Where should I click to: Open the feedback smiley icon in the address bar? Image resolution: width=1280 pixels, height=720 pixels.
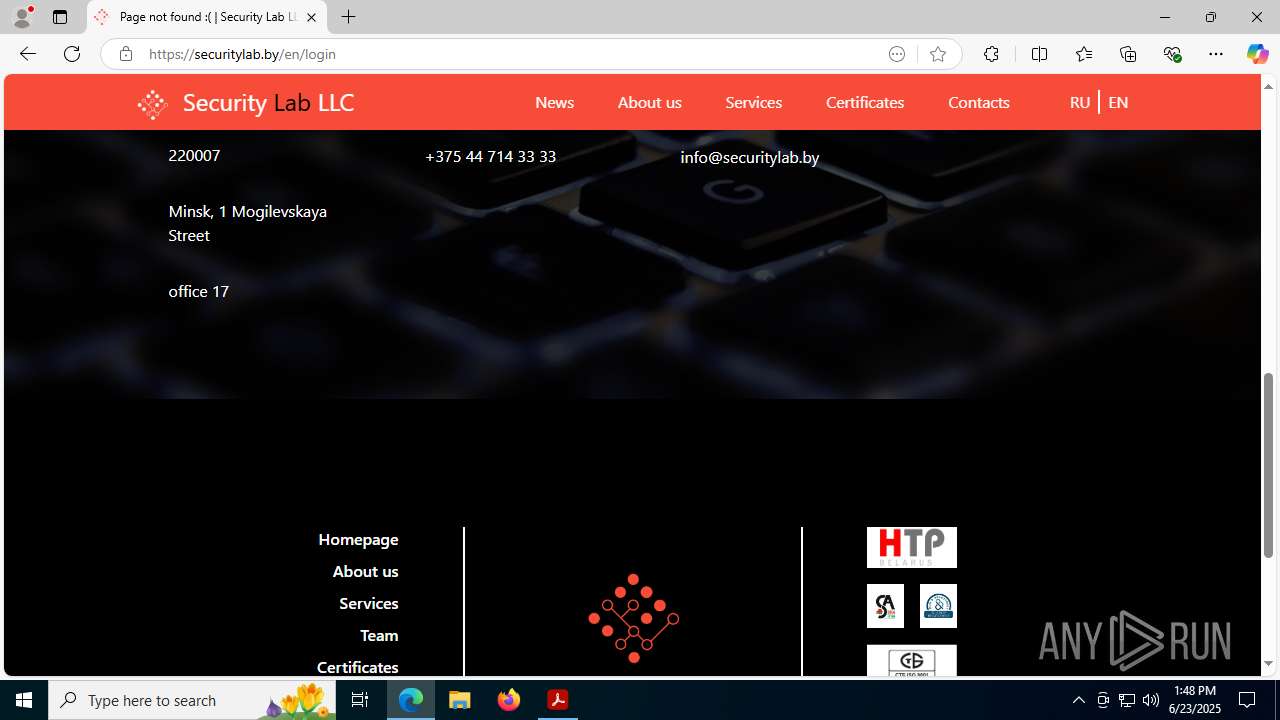(x=897, y=54)
